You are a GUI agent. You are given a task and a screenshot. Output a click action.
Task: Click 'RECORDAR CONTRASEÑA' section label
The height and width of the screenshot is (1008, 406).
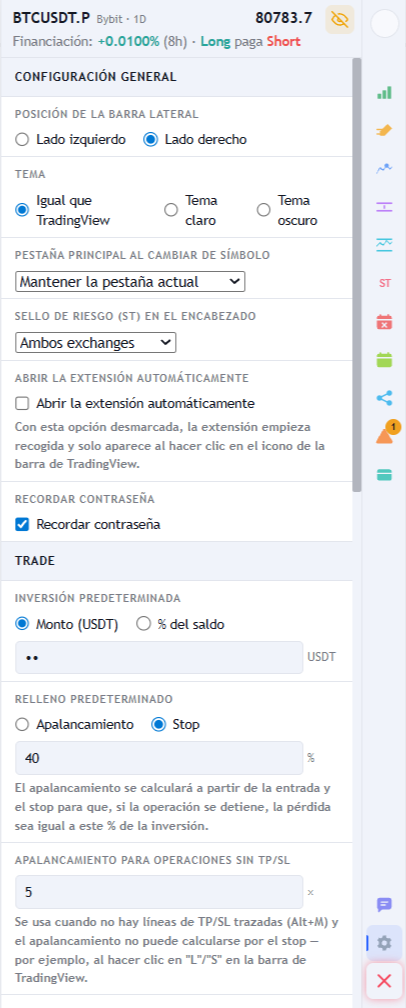84,499
